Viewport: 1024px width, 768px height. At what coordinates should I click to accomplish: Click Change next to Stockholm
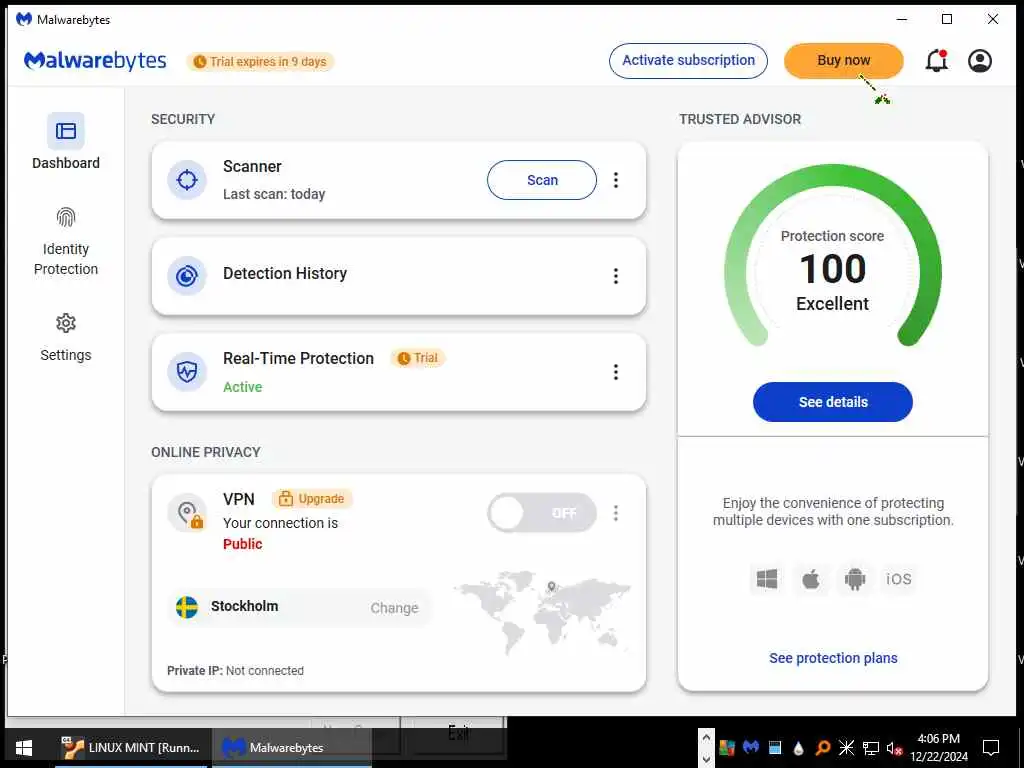(394, 608)
